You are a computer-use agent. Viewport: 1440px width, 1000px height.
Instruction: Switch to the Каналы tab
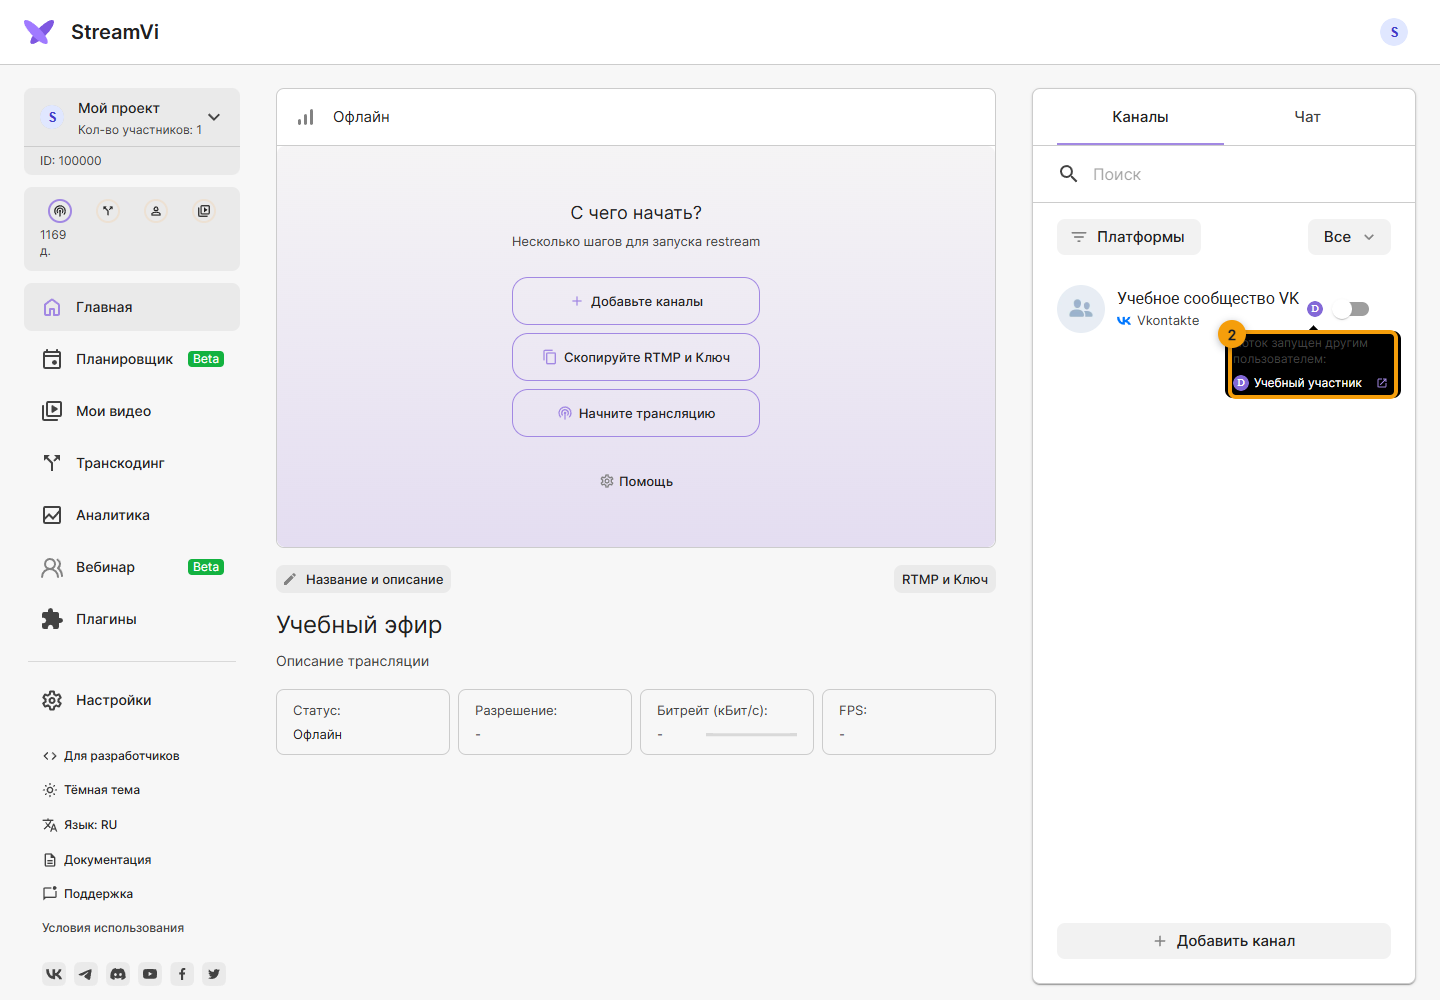tap(1140, 117)
